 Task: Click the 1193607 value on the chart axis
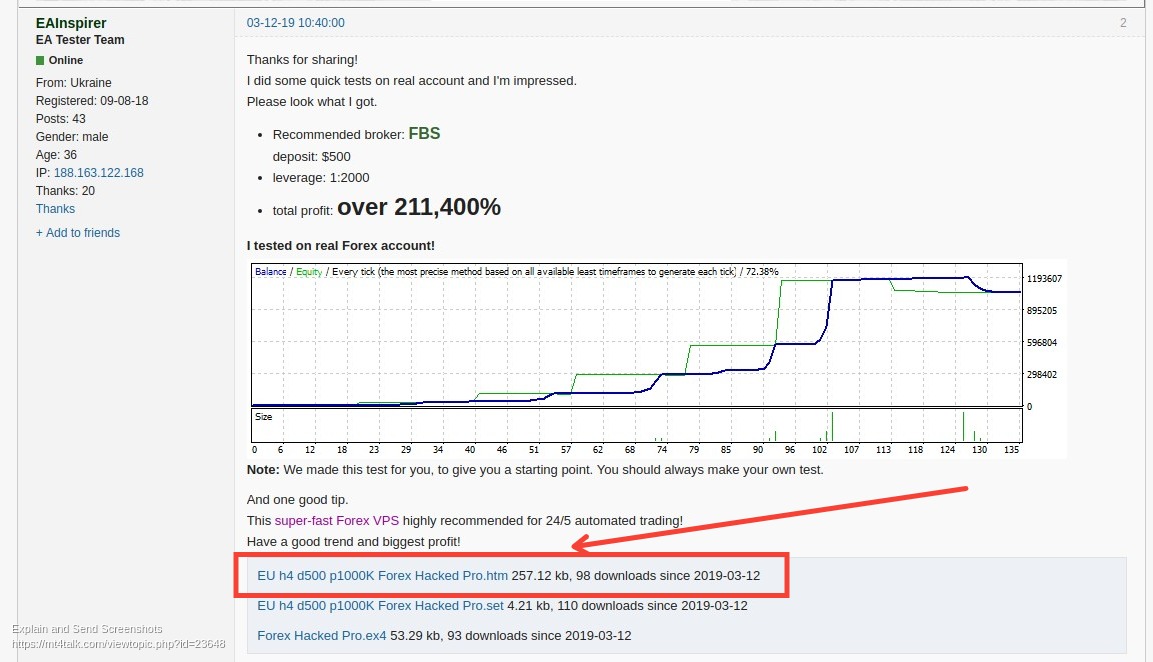1044,279
